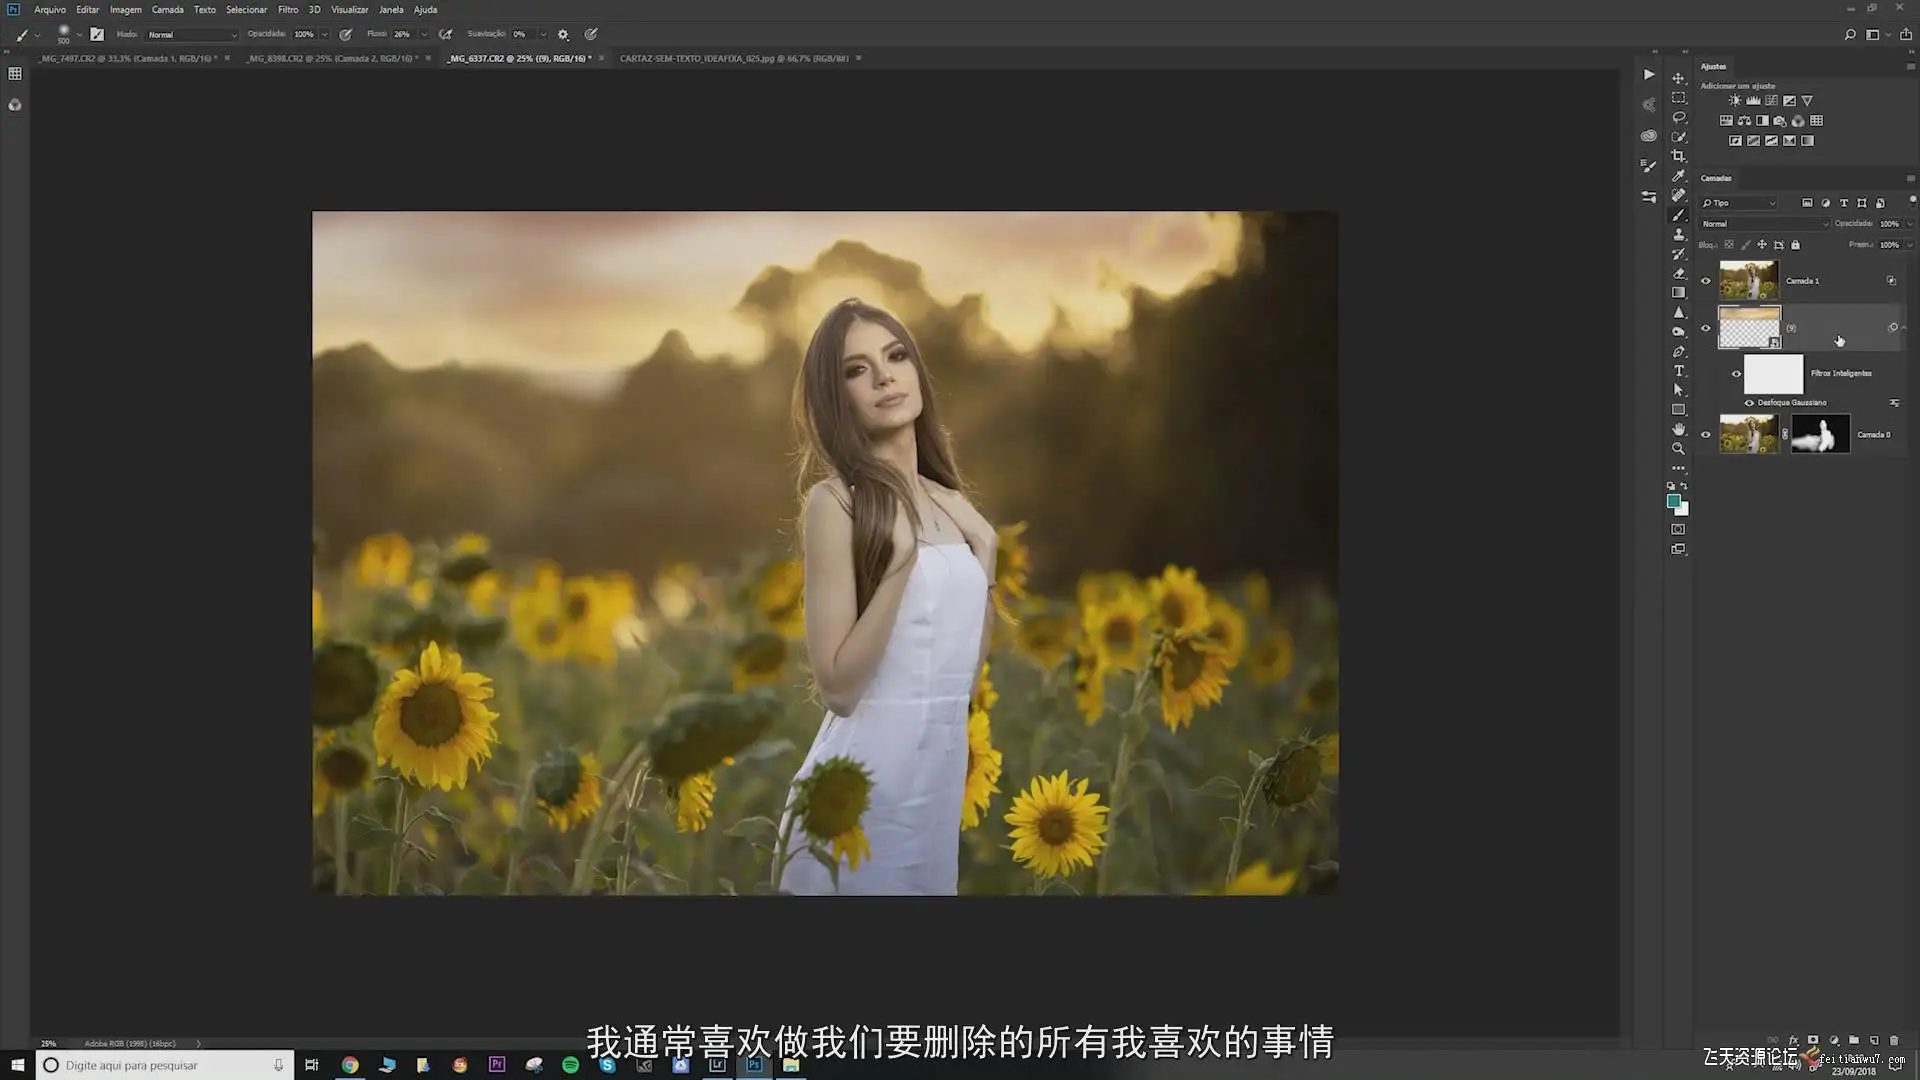Viewport: 1920px width, 1080px height.
Task: Toggle Desfoque Gaussiano filter visibility
Action: (1749, 403)
